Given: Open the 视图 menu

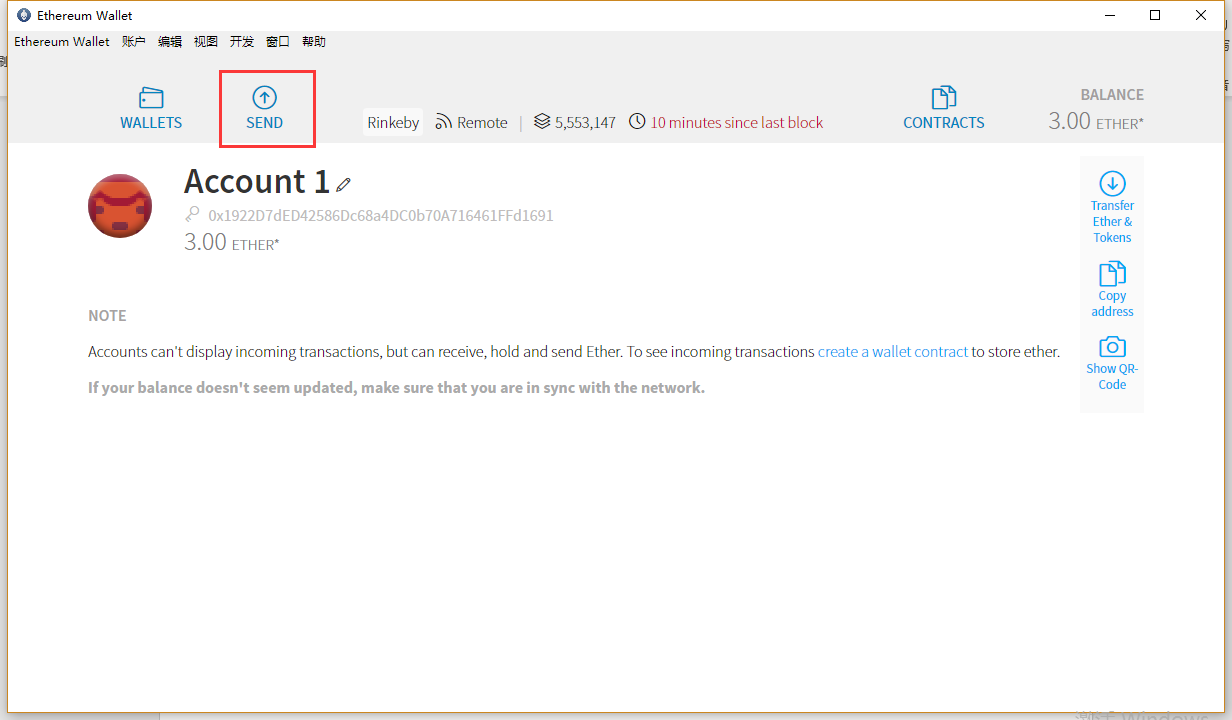Looking at the screenshot, I should 206,42.
